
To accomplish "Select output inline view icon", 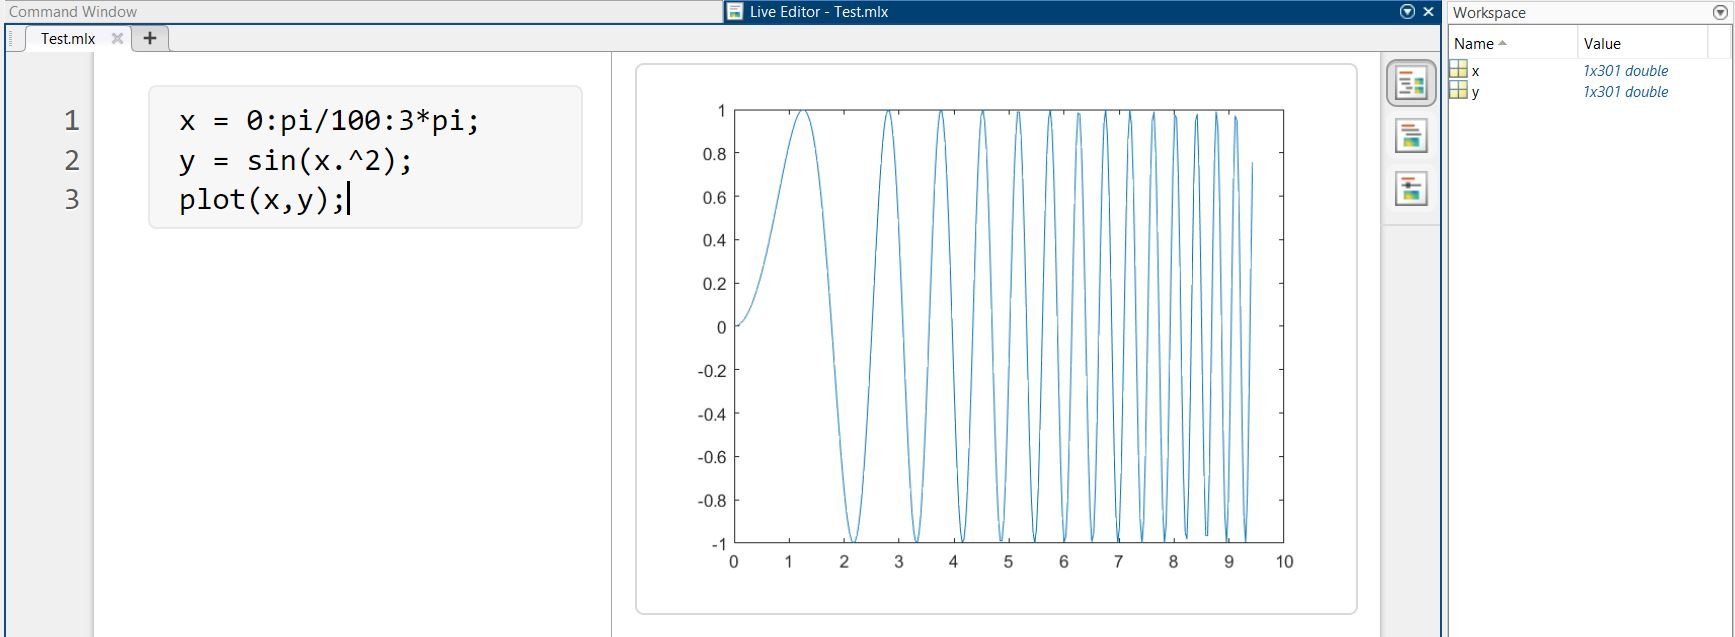I will pos(1411,136).
